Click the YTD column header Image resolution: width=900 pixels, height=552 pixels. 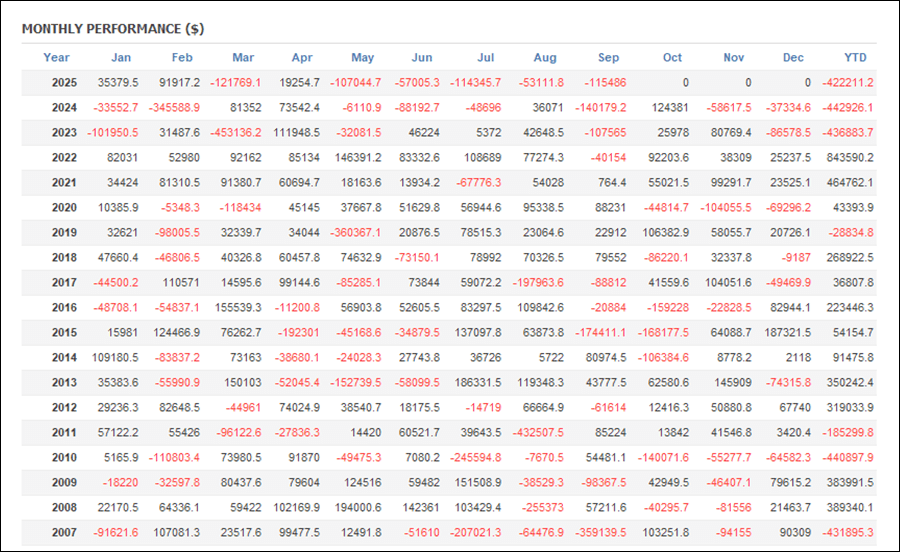click(855, 58)
